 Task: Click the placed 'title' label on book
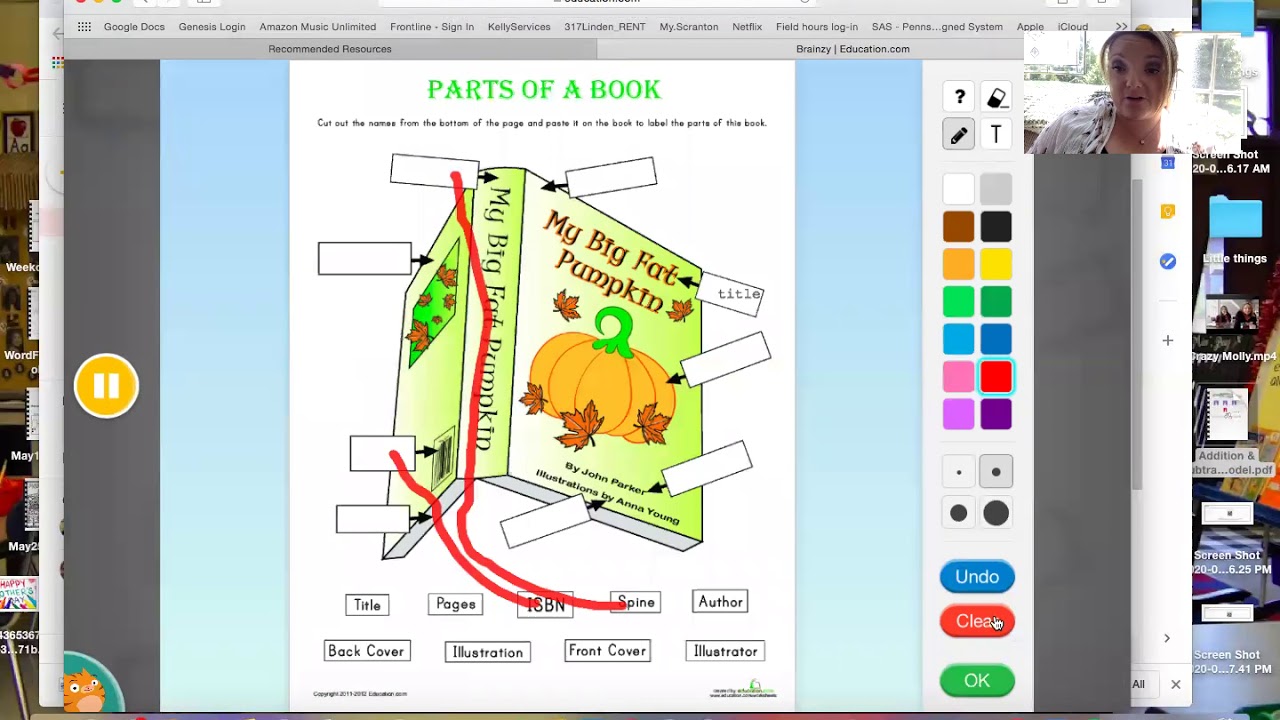737,294
